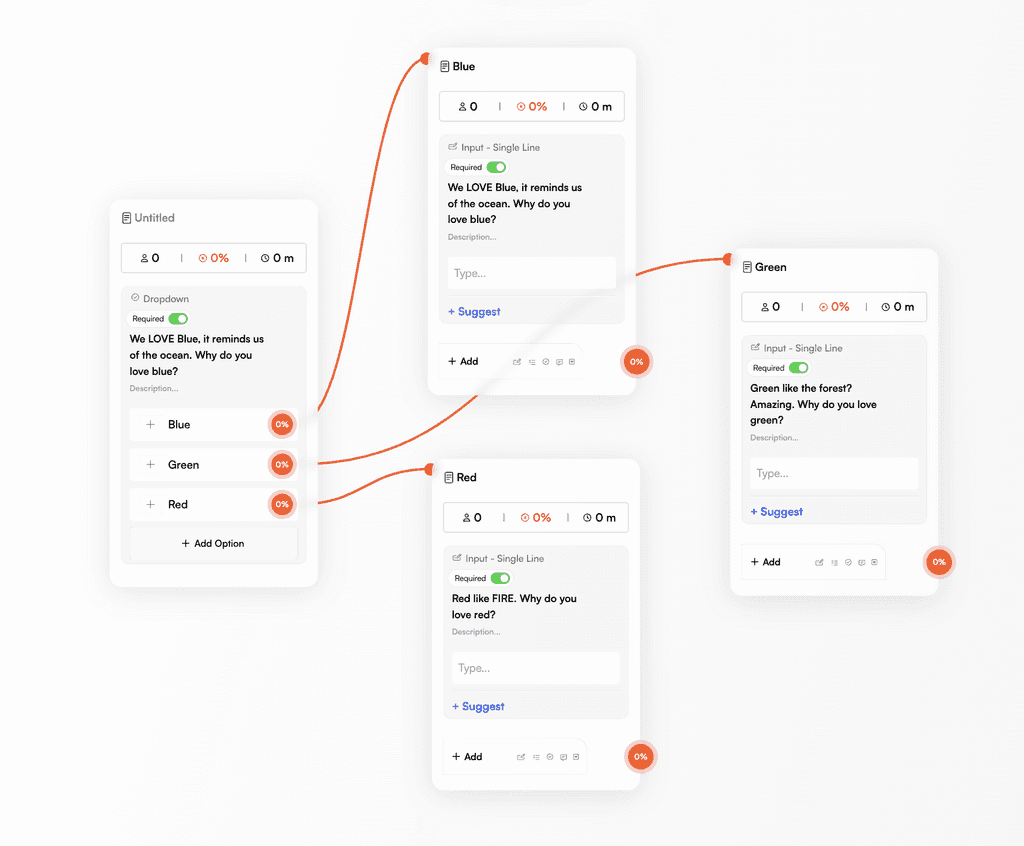The image size is (1024, 846).
Task: Click the comment bubble icon in Green card's Add row
Action: coord(861,562)
